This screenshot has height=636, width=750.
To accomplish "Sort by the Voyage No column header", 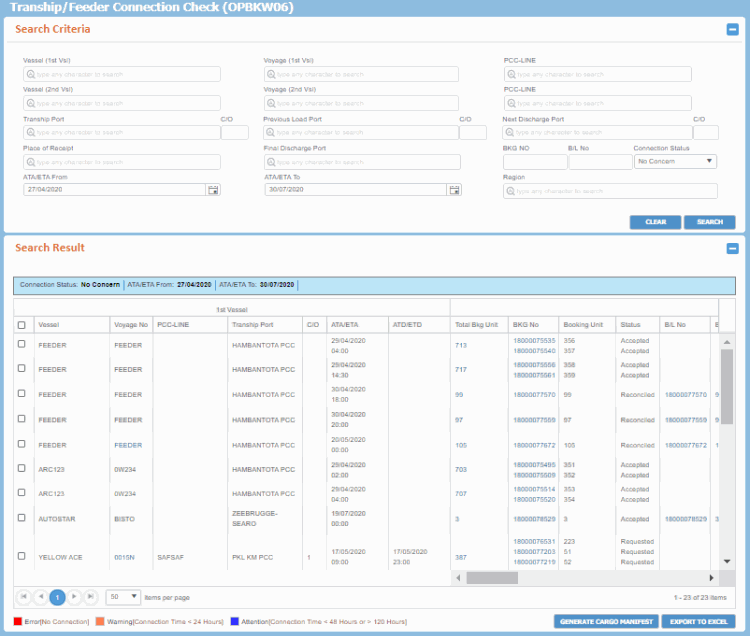I will (x=131, y=325).
